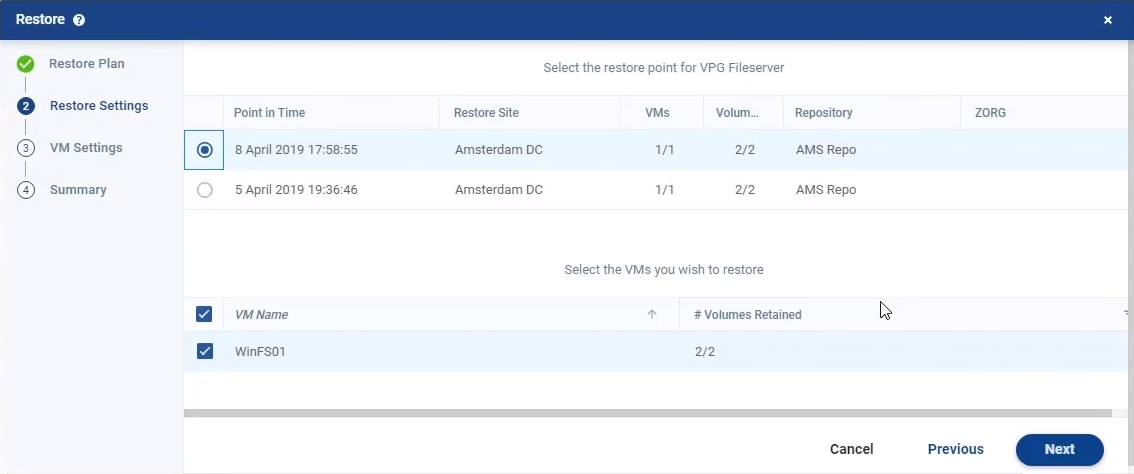This screenshot has height=474, width=1134.
Task: Click the step 3 VM Settings circle
Action: 25,148
